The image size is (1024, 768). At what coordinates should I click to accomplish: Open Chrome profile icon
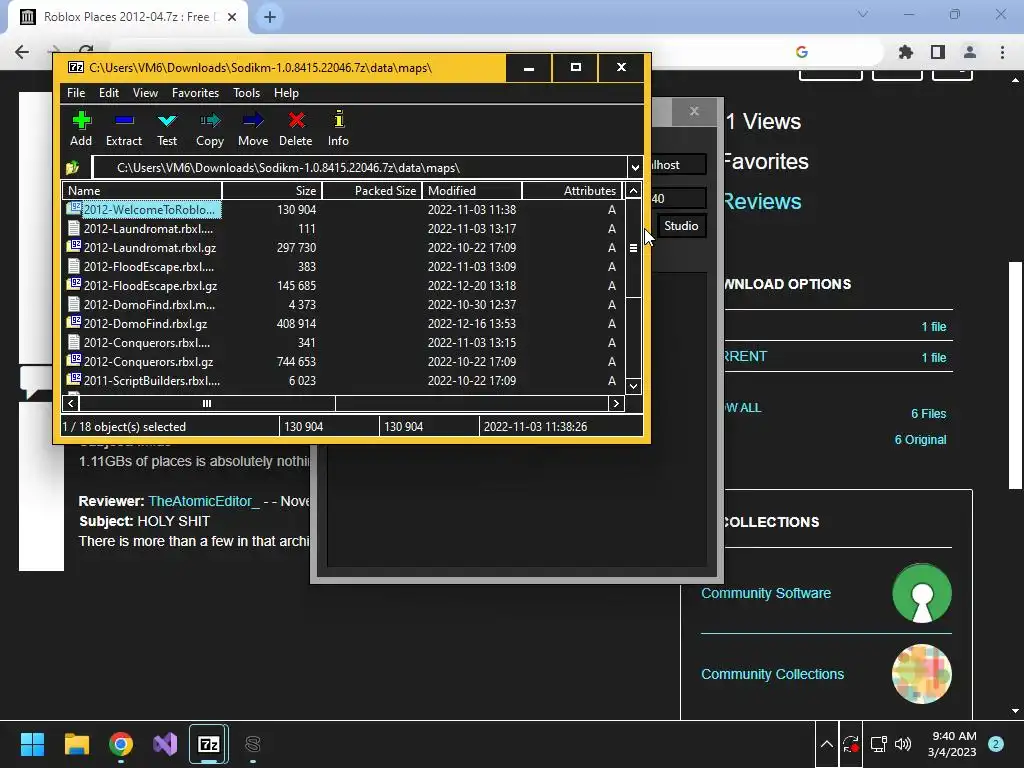970,52
